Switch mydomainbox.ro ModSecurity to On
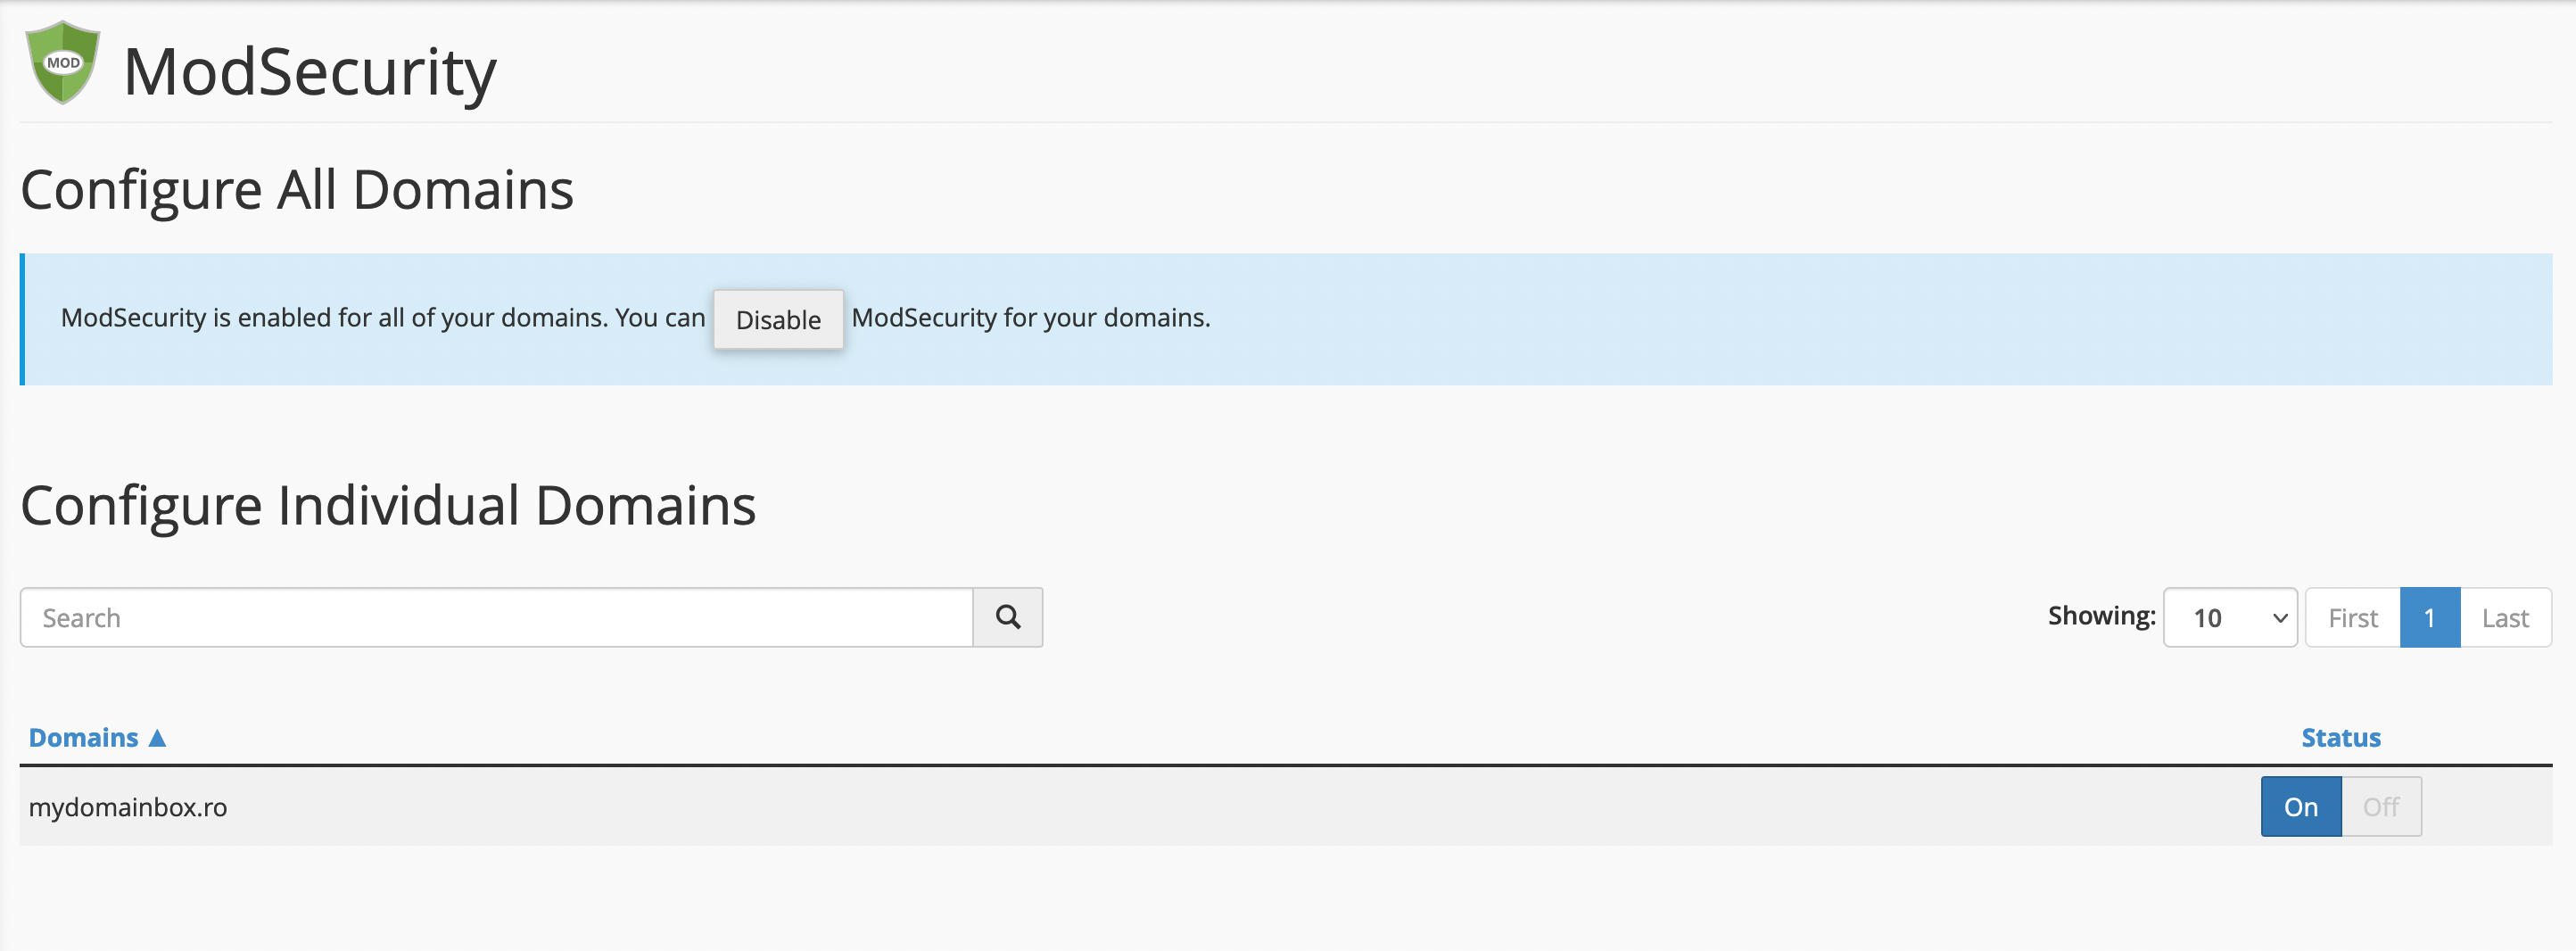This screenshot has width=2576, height=951. 2301,806
